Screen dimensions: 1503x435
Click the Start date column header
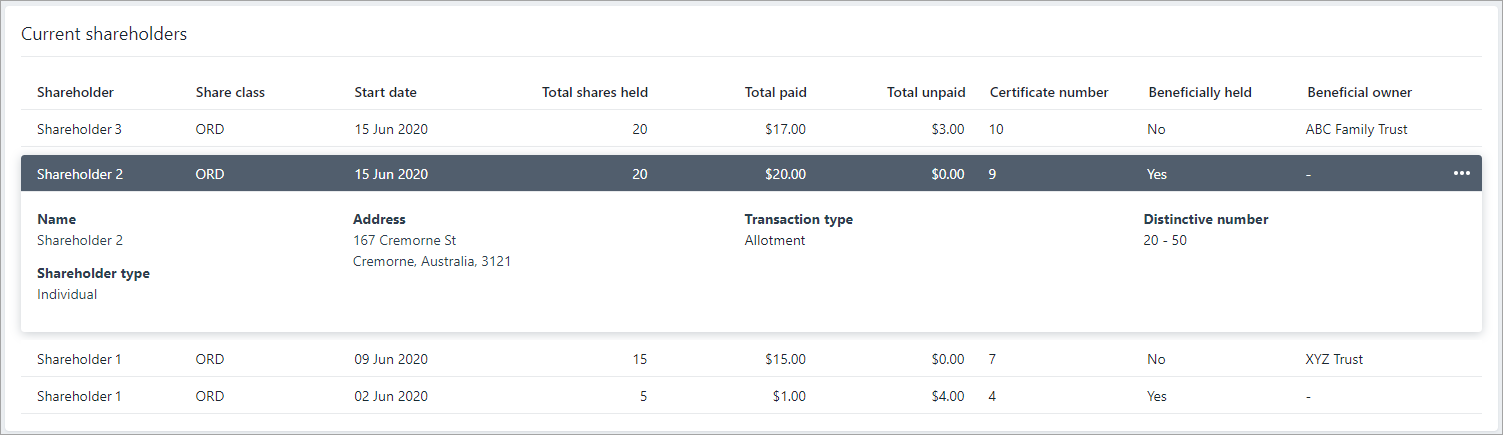click(385, 92)
